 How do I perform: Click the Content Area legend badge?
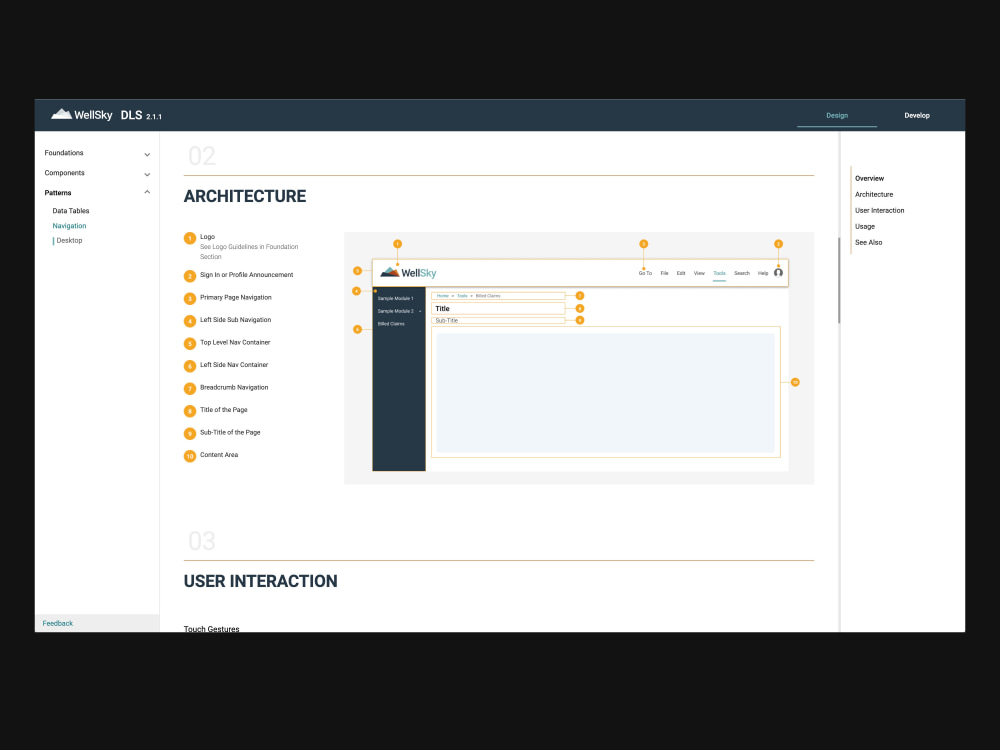(x=189, y=456)
